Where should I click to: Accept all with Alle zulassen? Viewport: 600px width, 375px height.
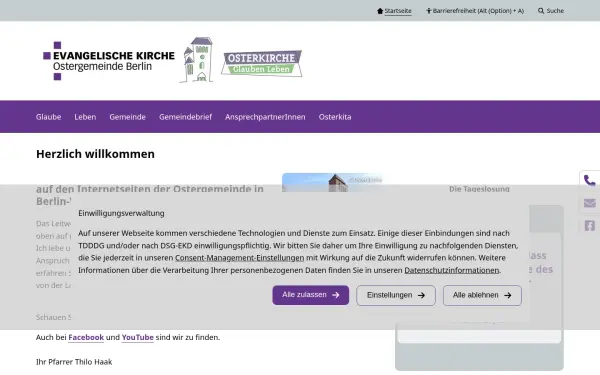click(311, 295)
